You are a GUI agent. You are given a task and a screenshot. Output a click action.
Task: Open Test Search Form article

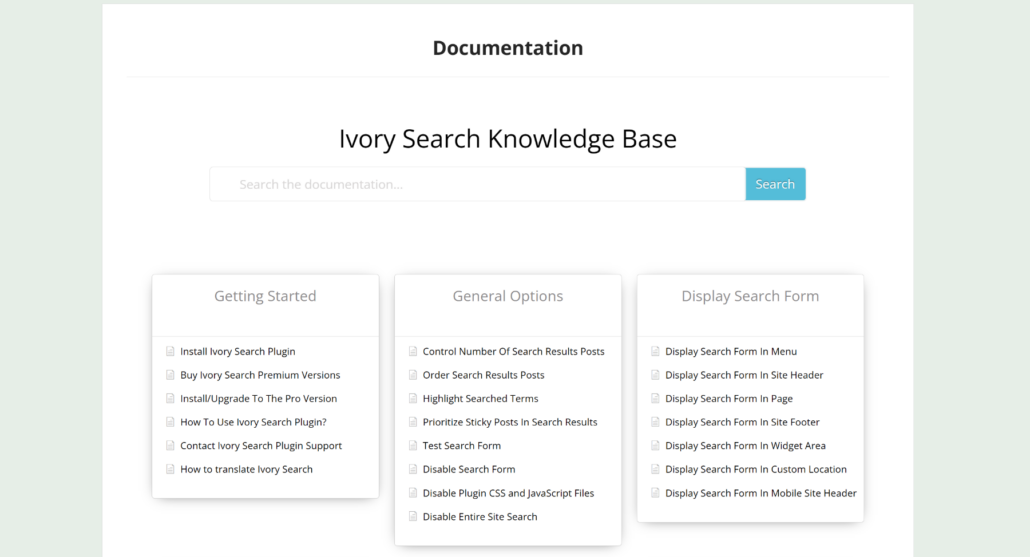(x=462, y=446)
